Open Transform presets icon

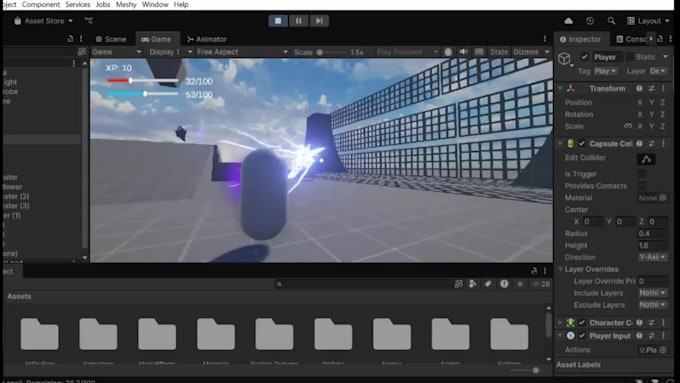(x=651, y=88)
